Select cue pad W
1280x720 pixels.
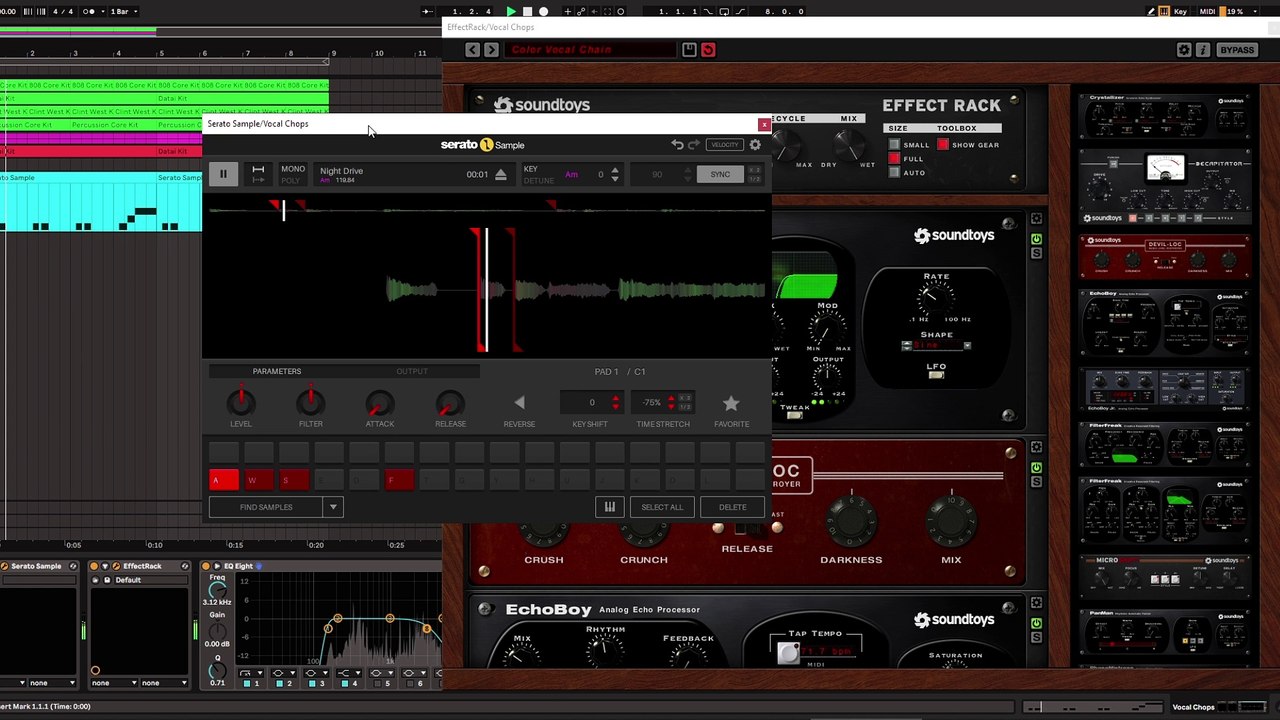(259, 480)
